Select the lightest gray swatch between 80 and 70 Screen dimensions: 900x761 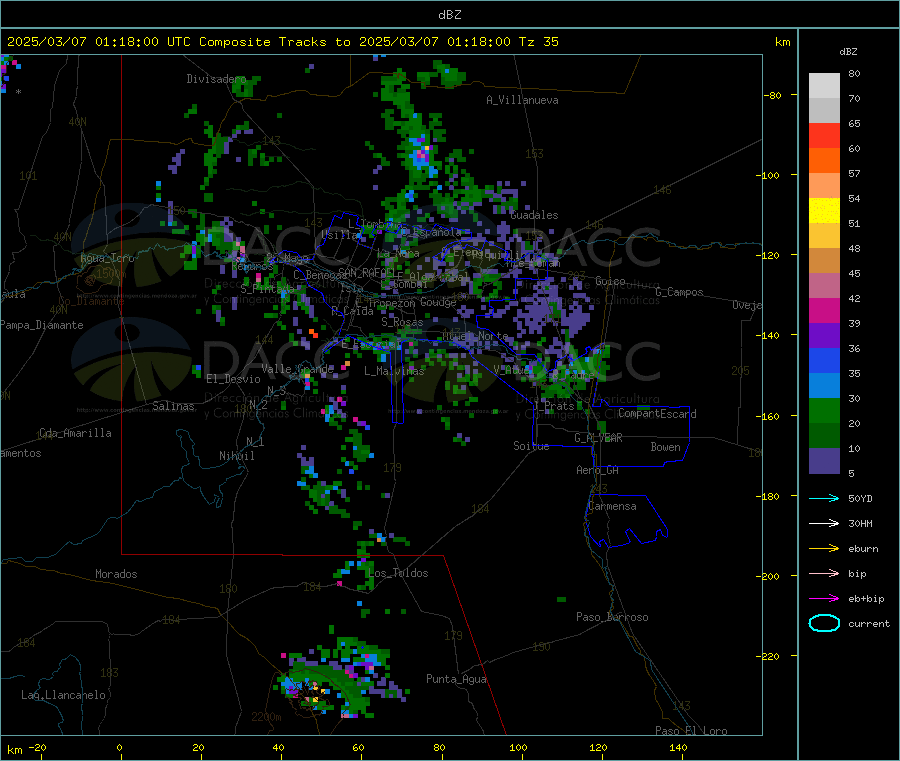pos(824,86)
